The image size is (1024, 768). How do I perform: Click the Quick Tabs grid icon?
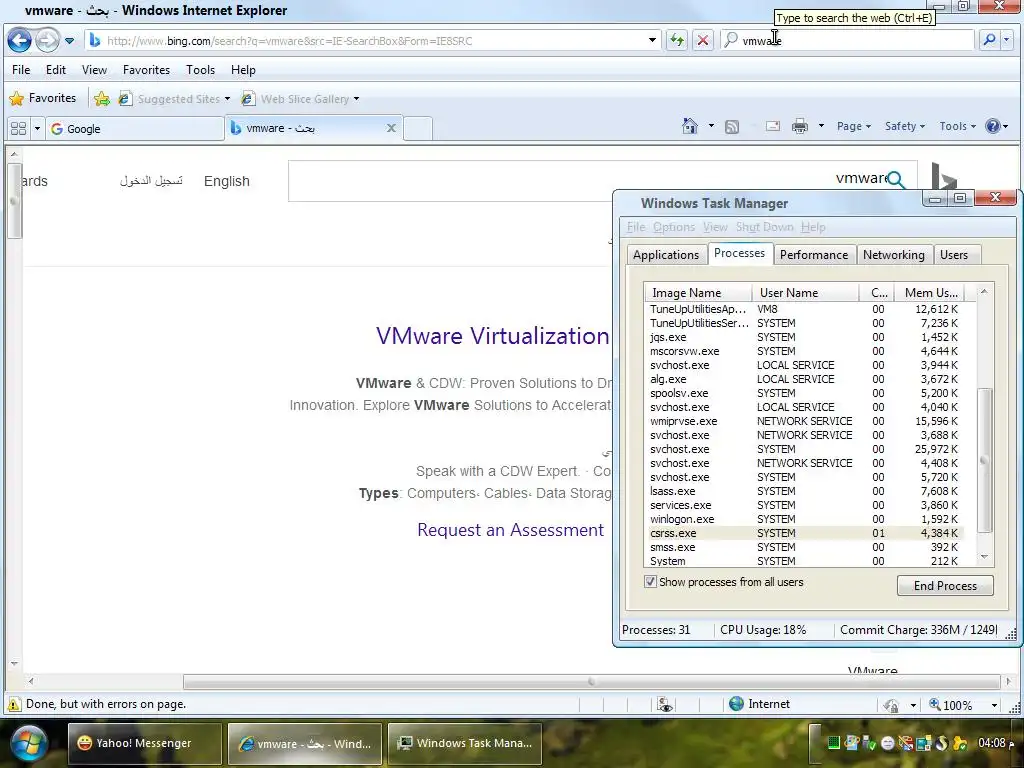tap(19, 129)
